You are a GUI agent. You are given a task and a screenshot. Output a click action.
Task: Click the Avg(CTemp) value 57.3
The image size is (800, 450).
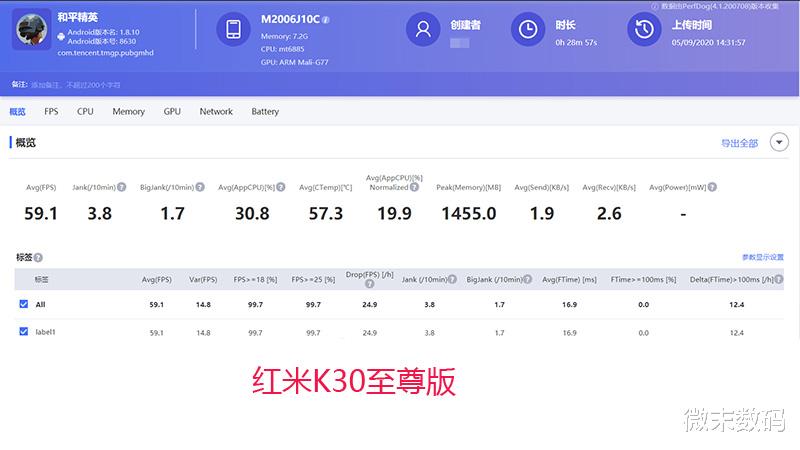point(326,213)
